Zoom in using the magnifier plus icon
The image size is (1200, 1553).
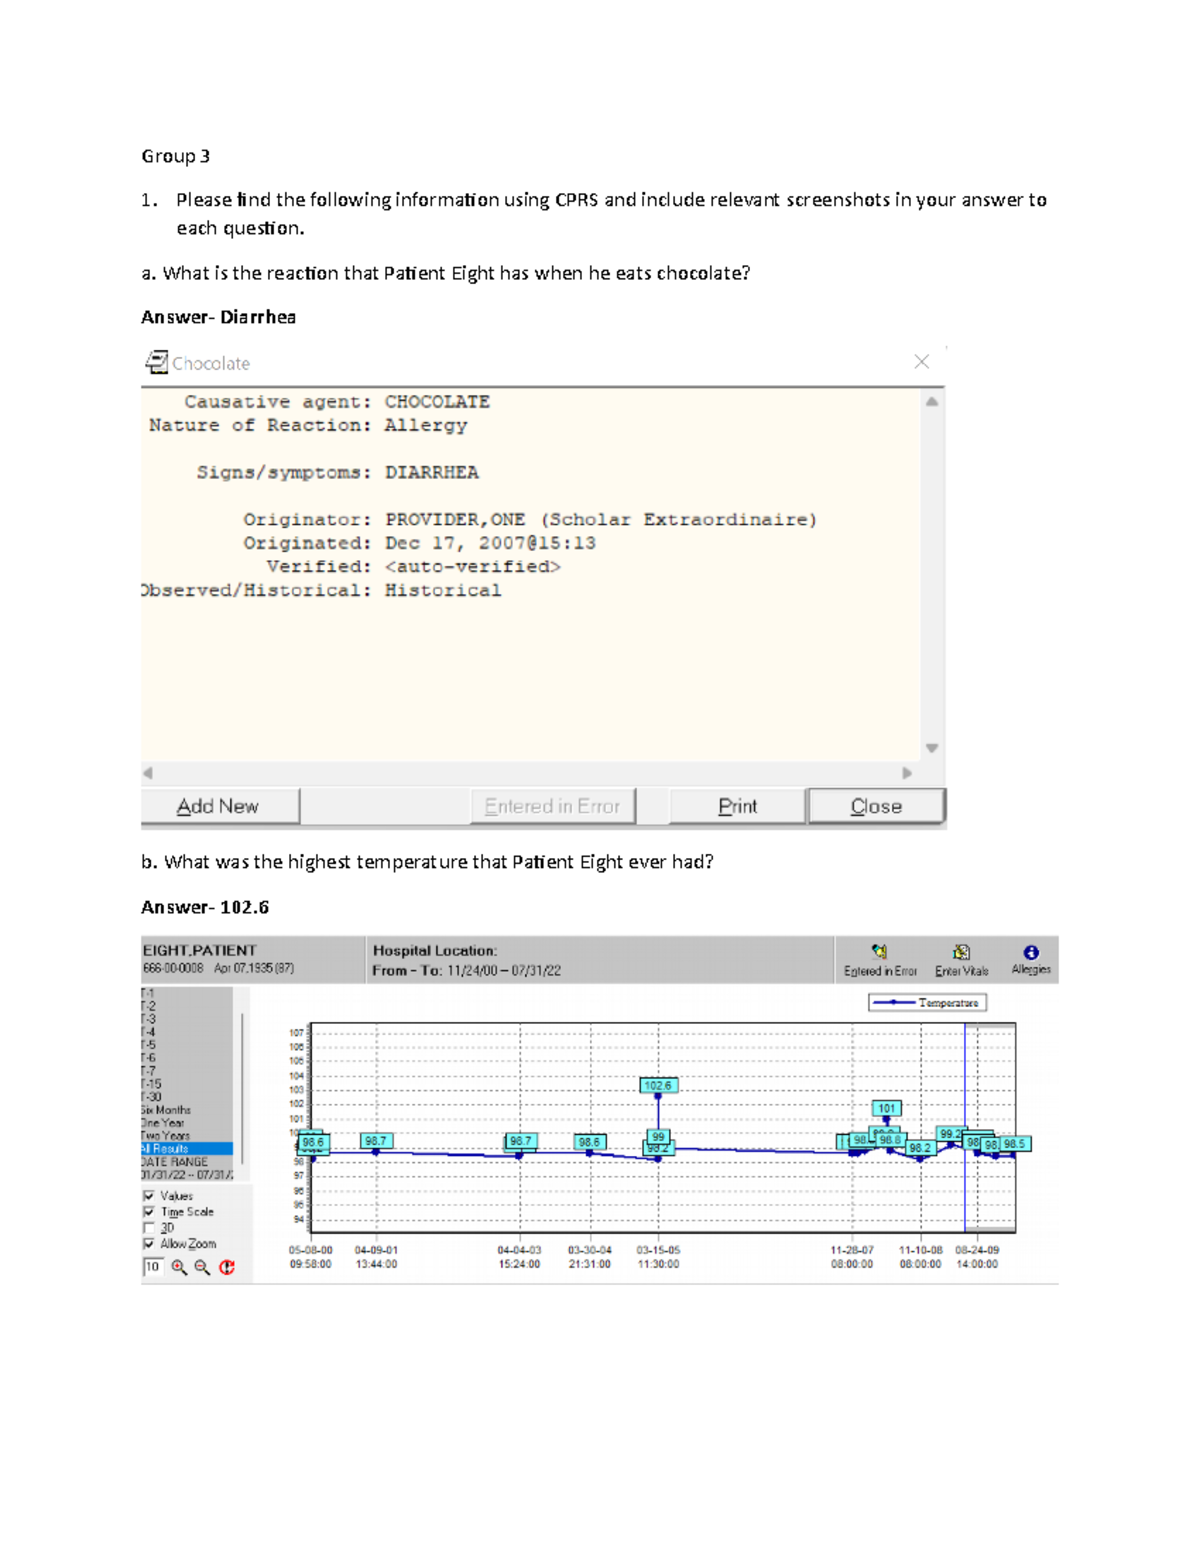tap(179, 1267)
